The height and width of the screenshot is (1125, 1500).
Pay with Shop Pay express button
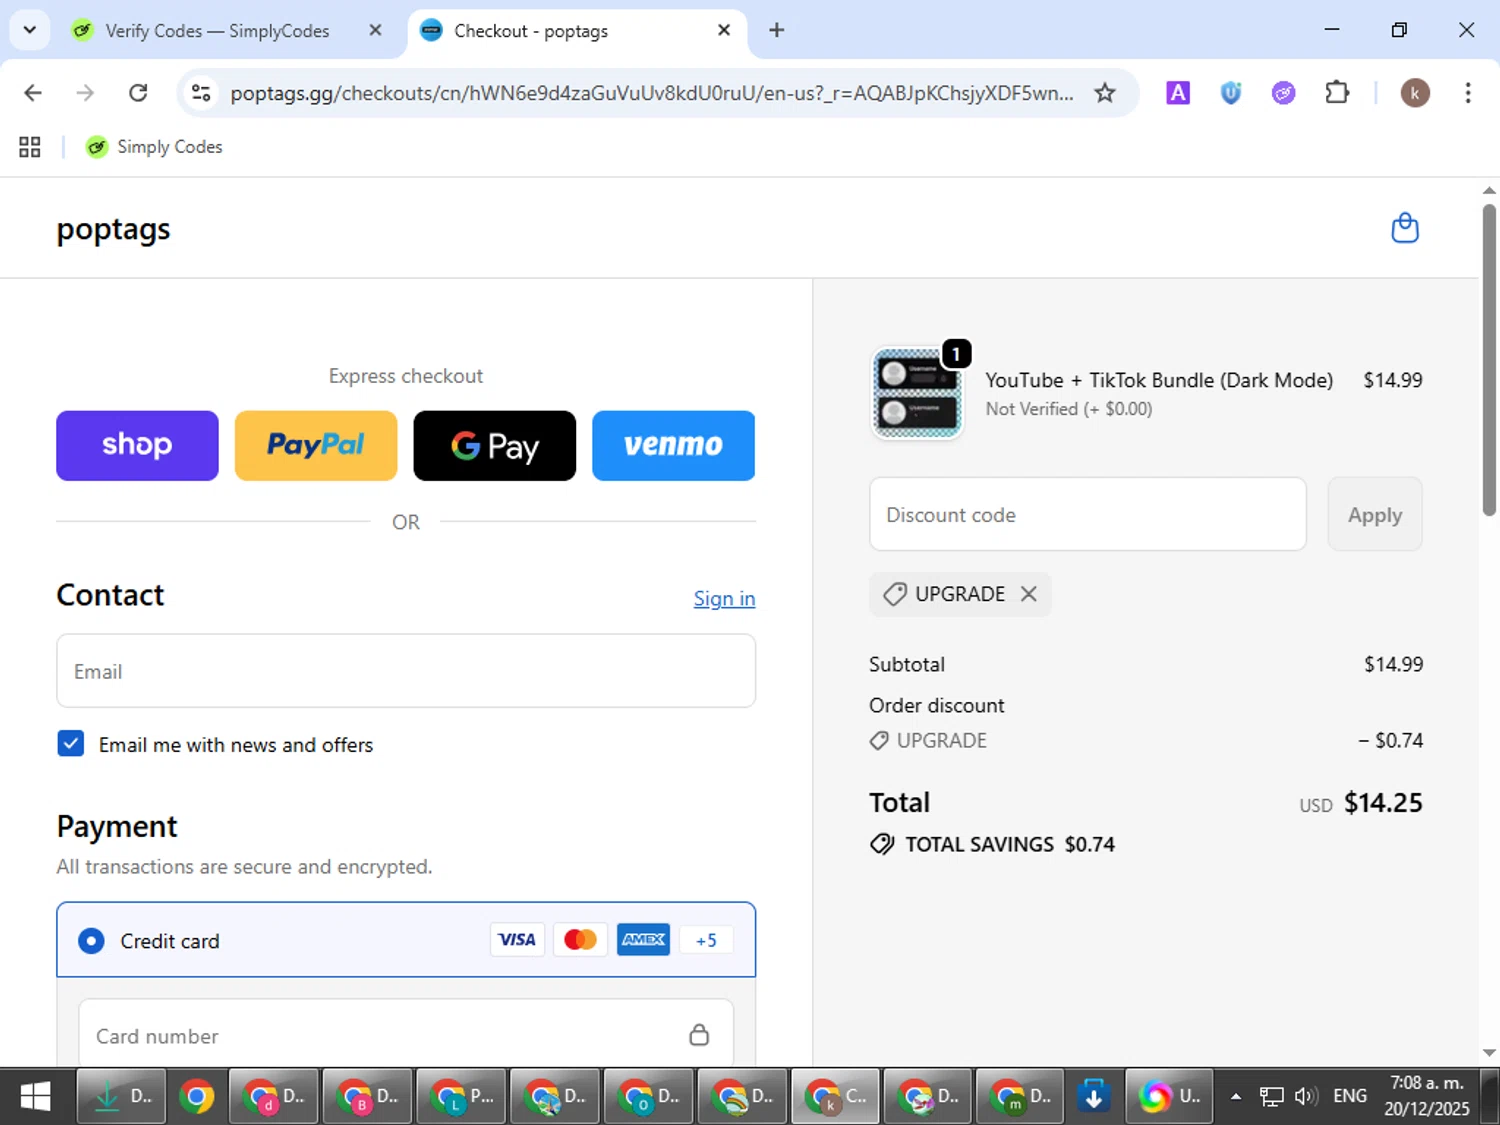click(137, 445)
